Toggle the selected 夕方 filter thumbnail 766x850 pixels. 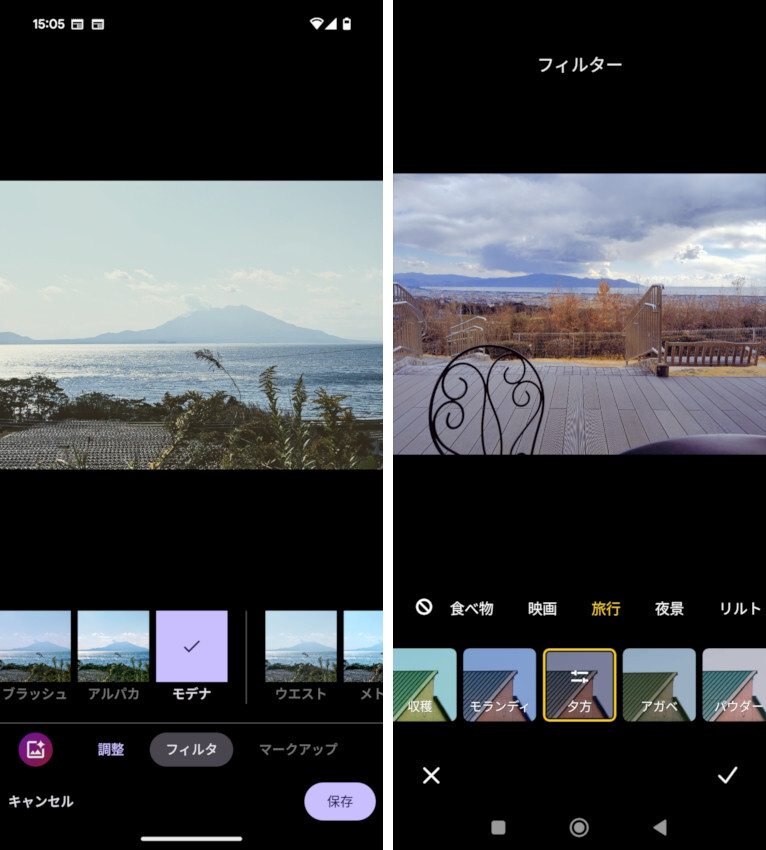point(579,685)
